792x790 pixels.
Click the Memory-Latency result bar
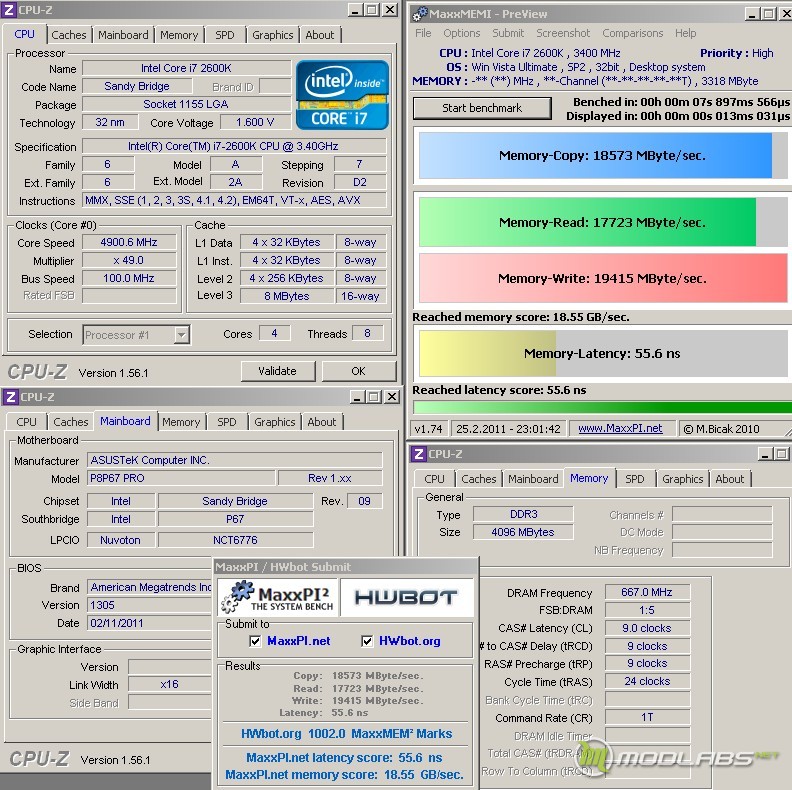603,353
